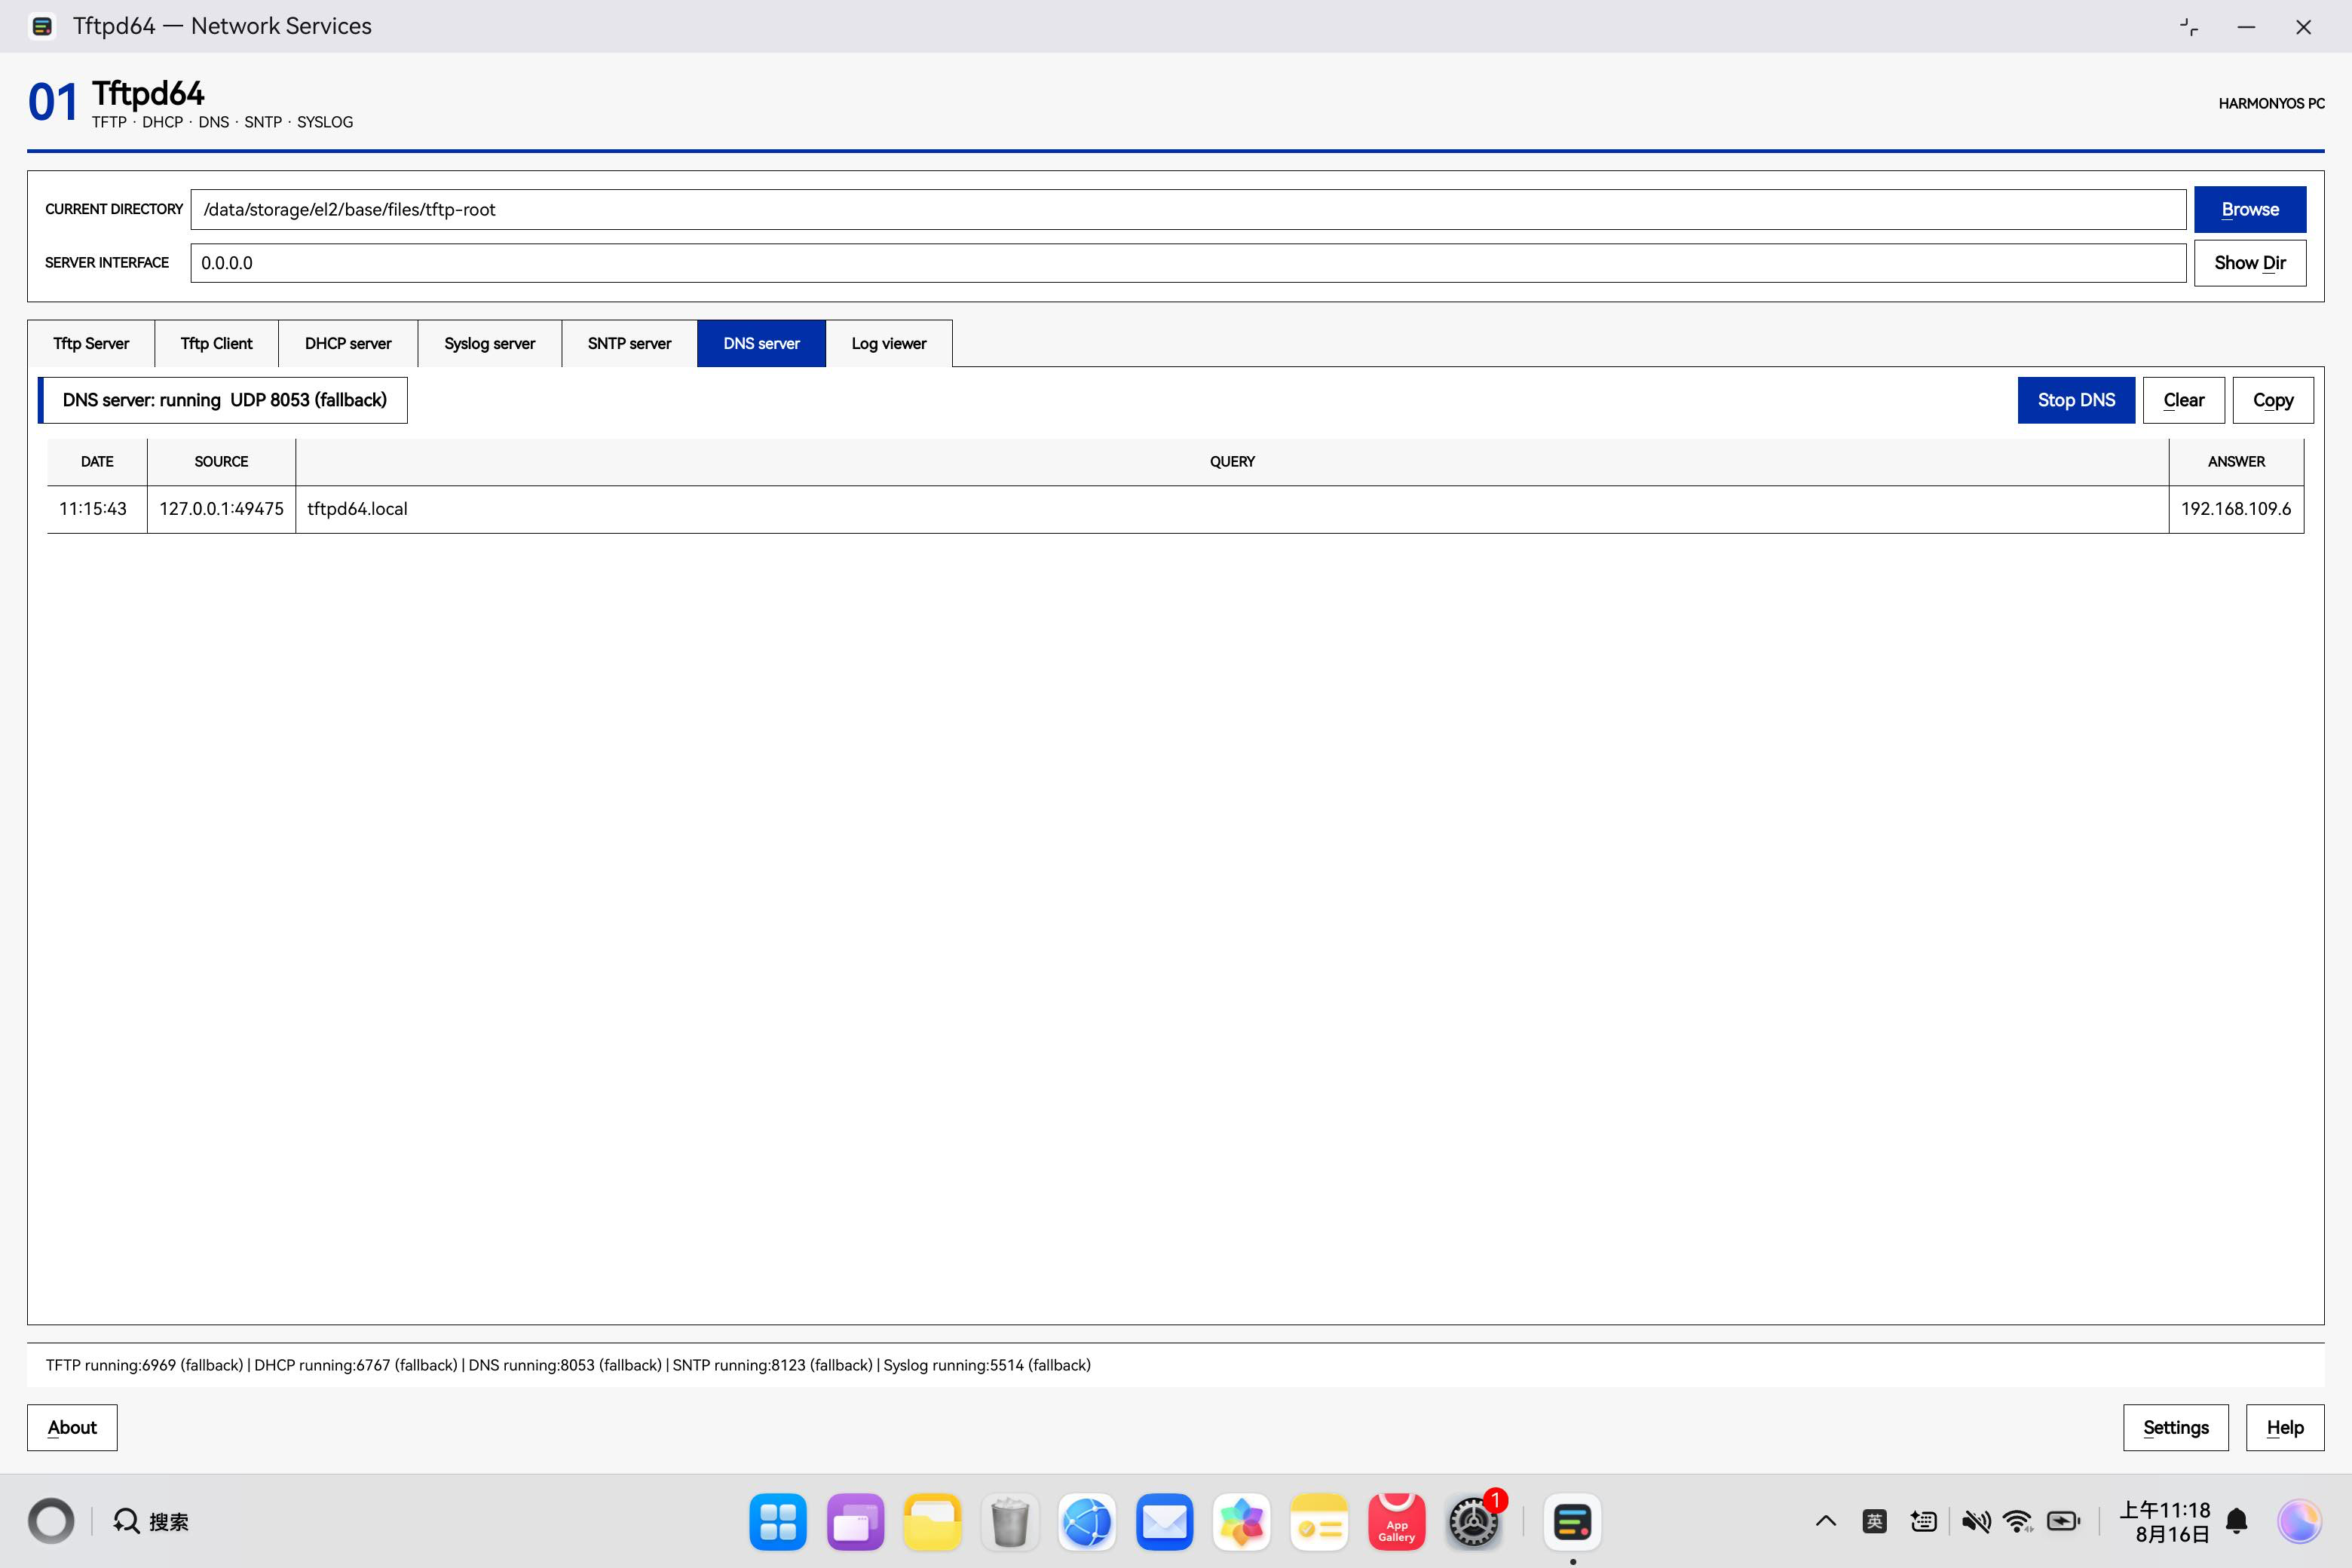Open the DHCP server tab
This screenshot has height=1568, width=2352.
coord(348,343)
